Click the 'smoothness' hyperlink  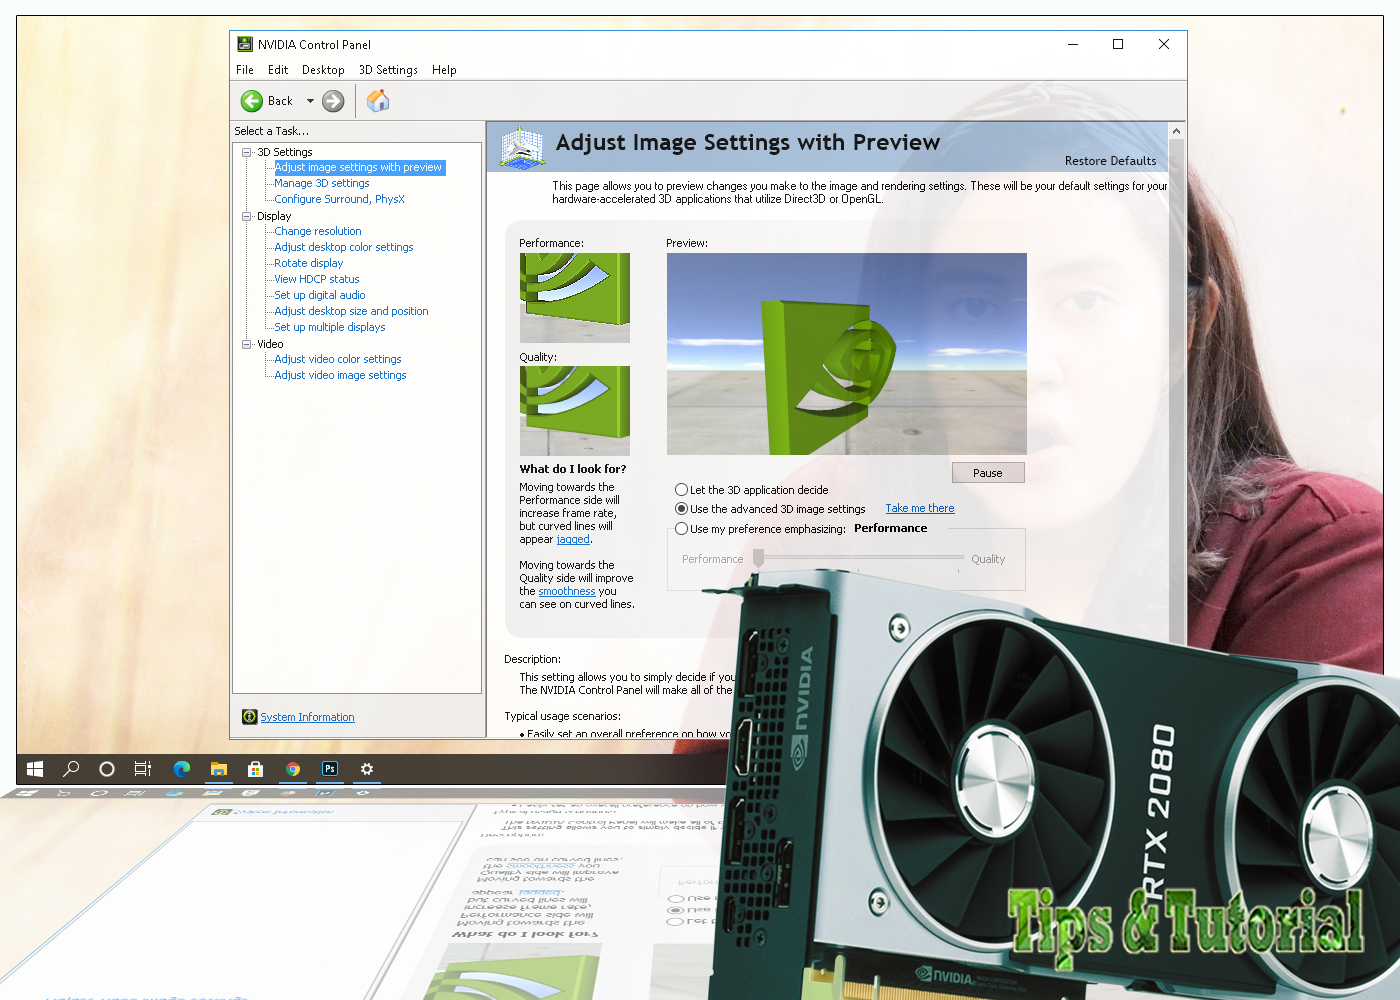click(x=567, y=591)
